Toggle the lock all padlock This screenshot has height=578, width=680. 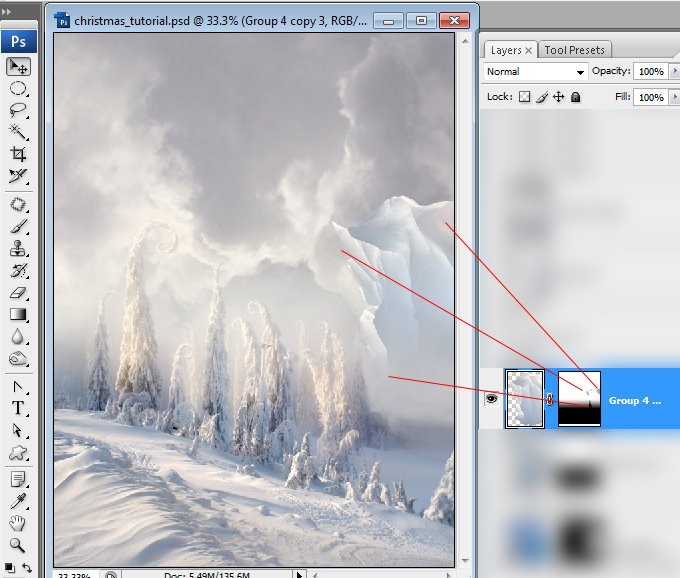pyautogui.click(x=575, y=97)
